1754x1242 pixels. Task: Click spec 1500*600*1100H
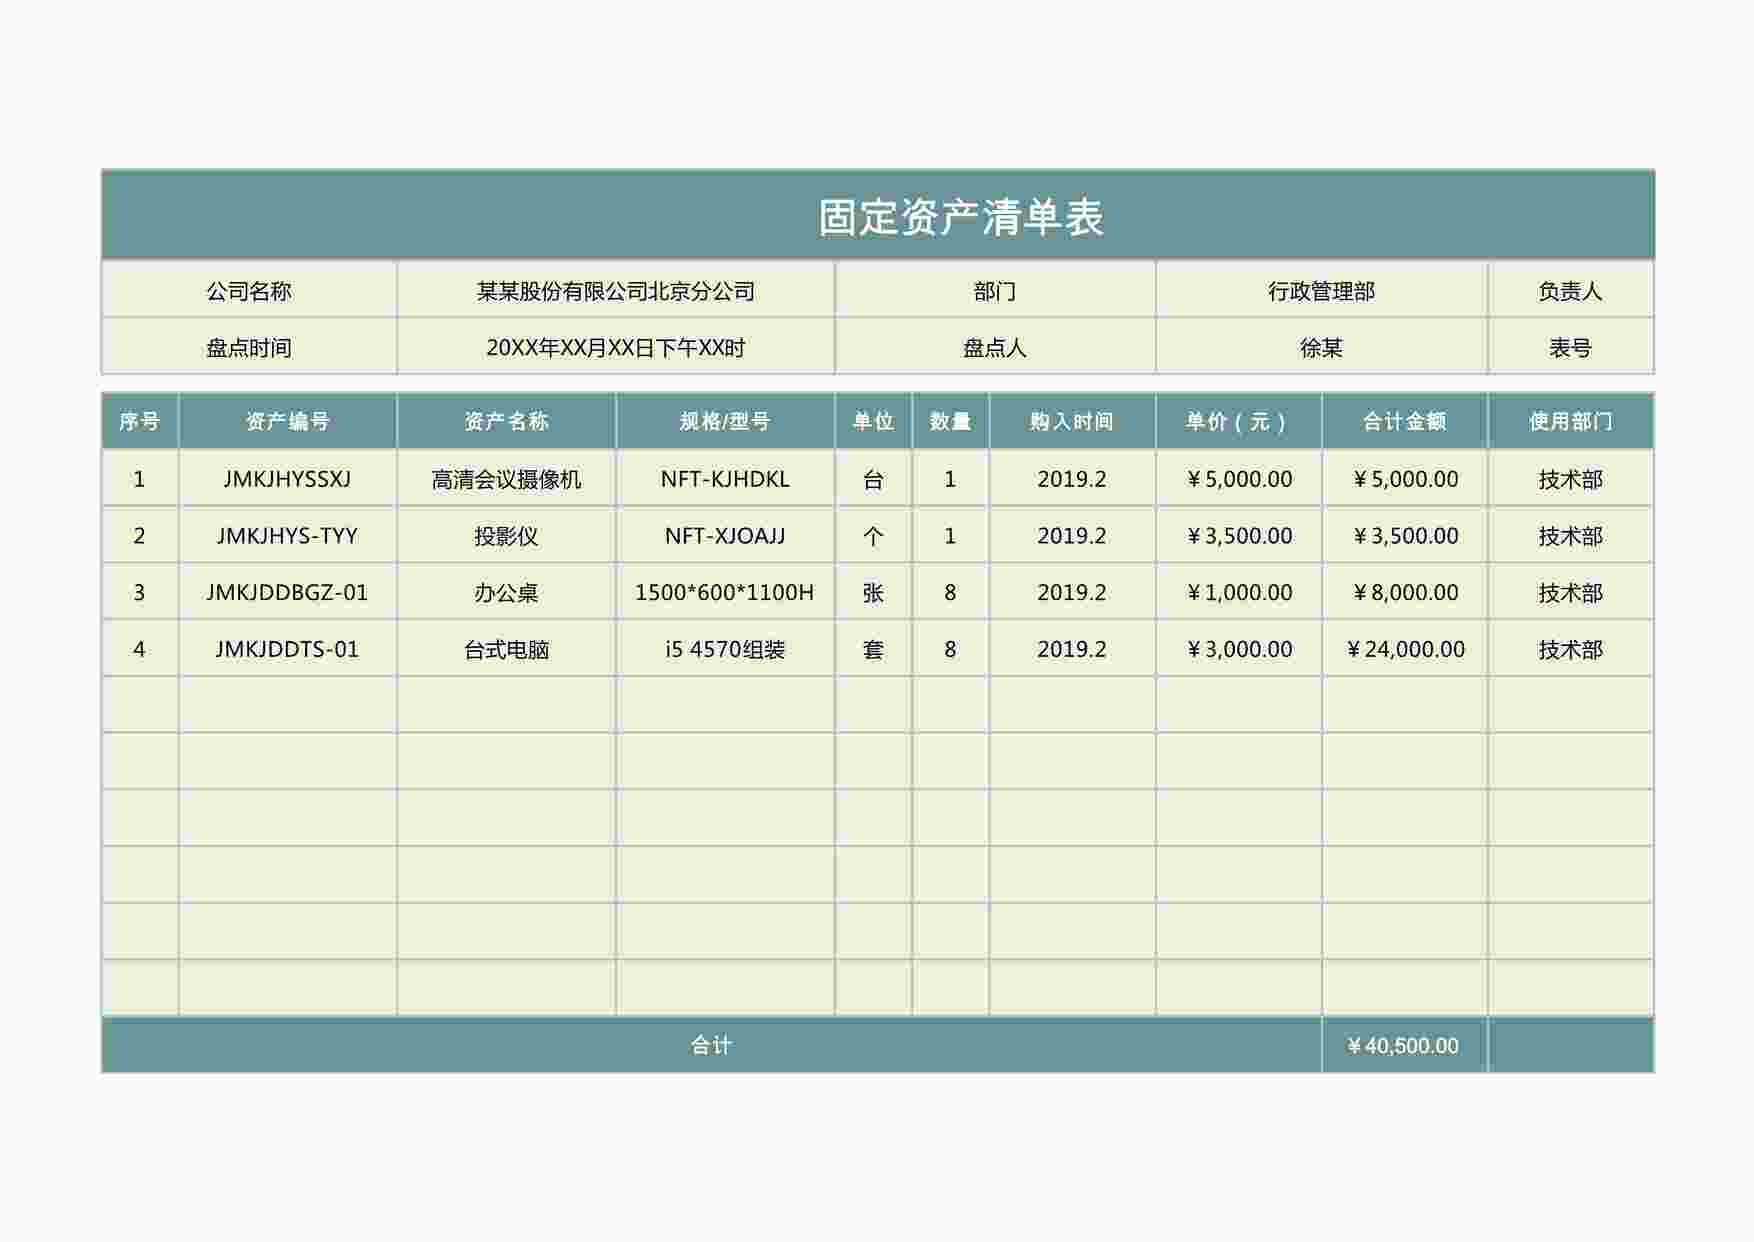(725, 592)
